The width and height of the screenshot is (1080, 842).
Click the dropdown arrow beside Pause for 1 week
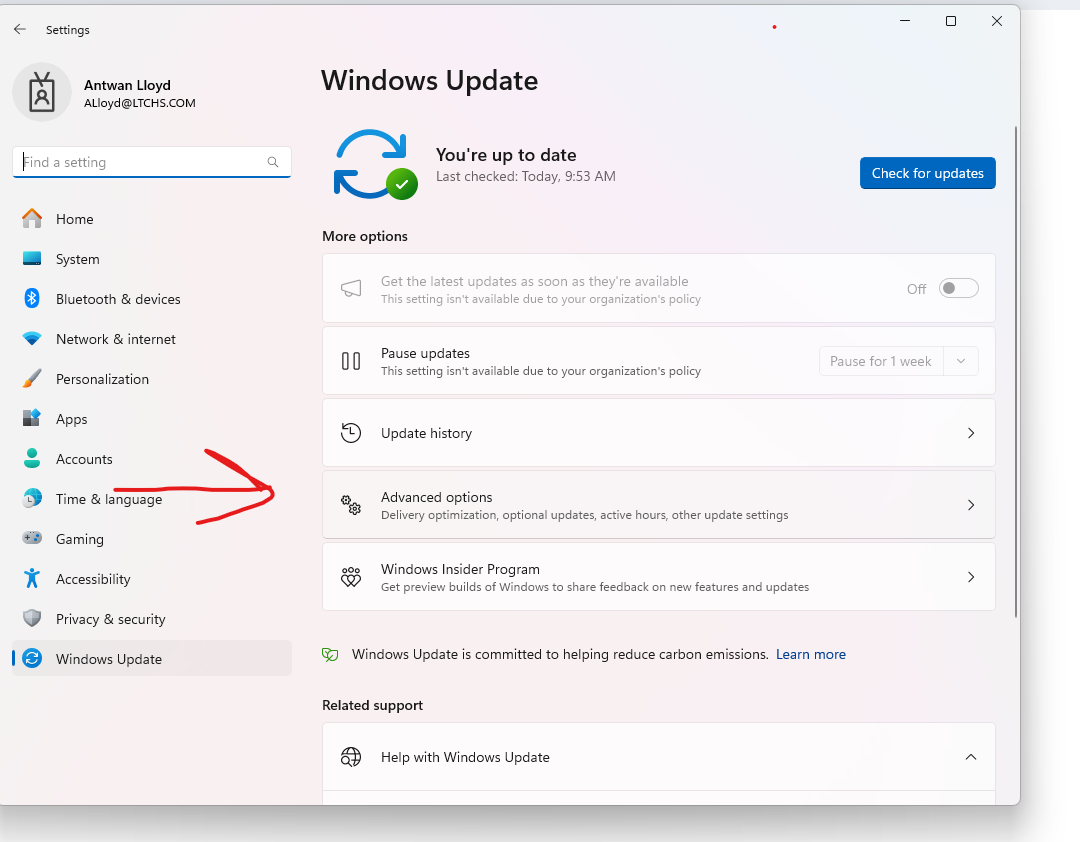click(961, 361)
